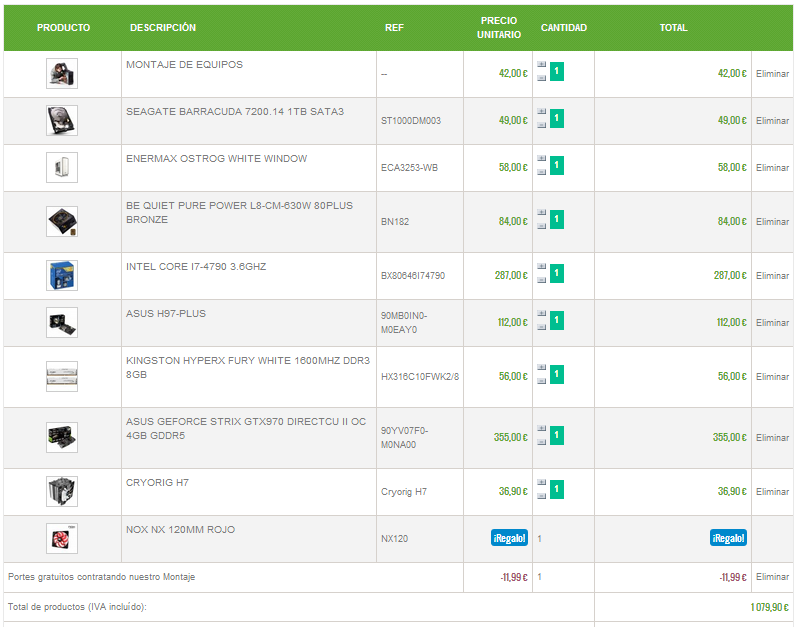This screenshot has height=627, width=803.
Task: Select the Portes gratuitos contratando nuestro Montaje text
Action: tap(101, 577)
